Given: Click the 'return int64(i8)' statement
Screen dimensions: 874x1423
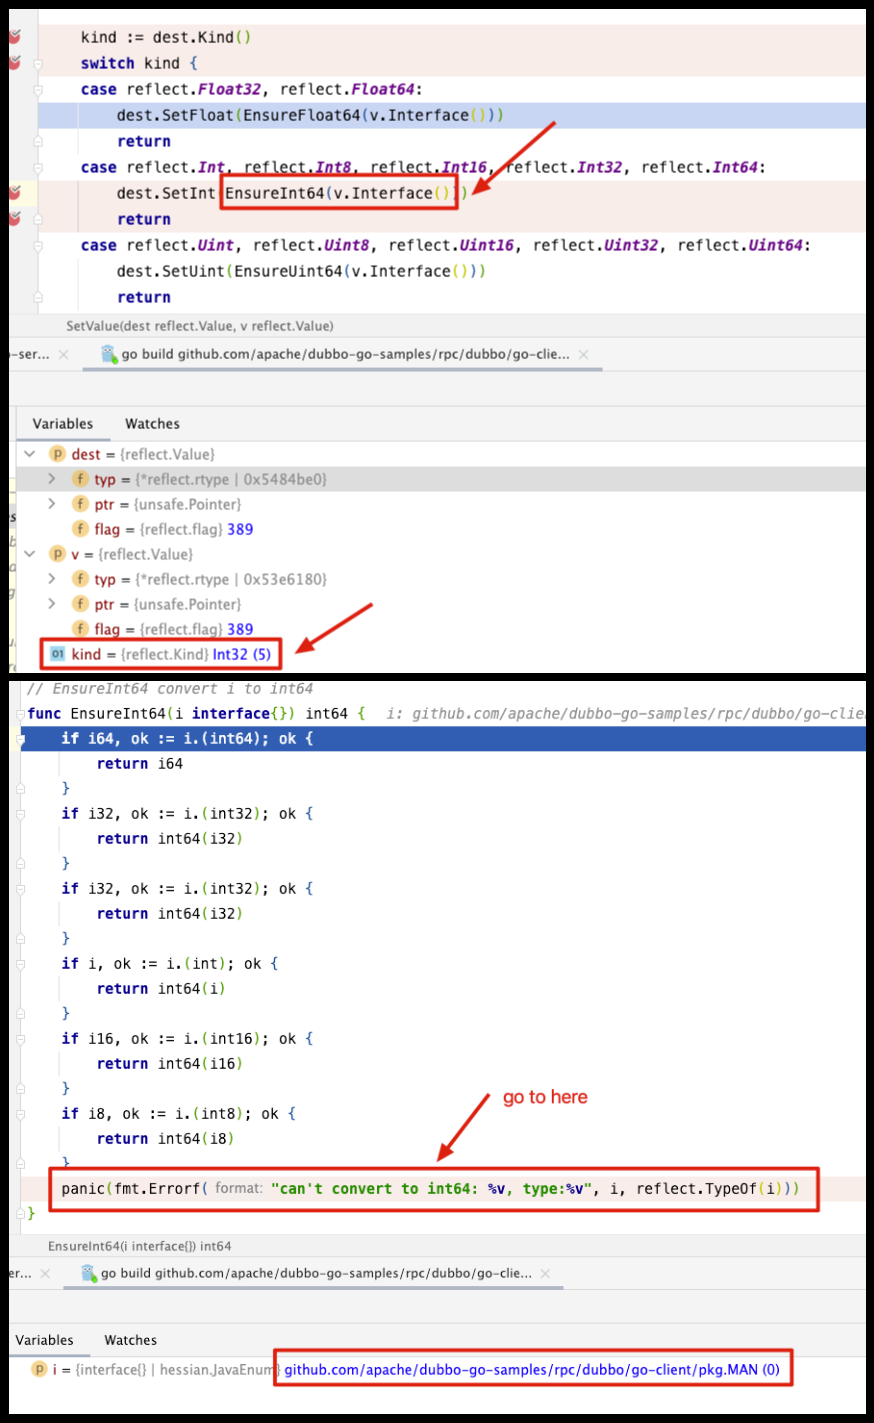Looking at the screenshot, I should click(x=165, y=1138).
